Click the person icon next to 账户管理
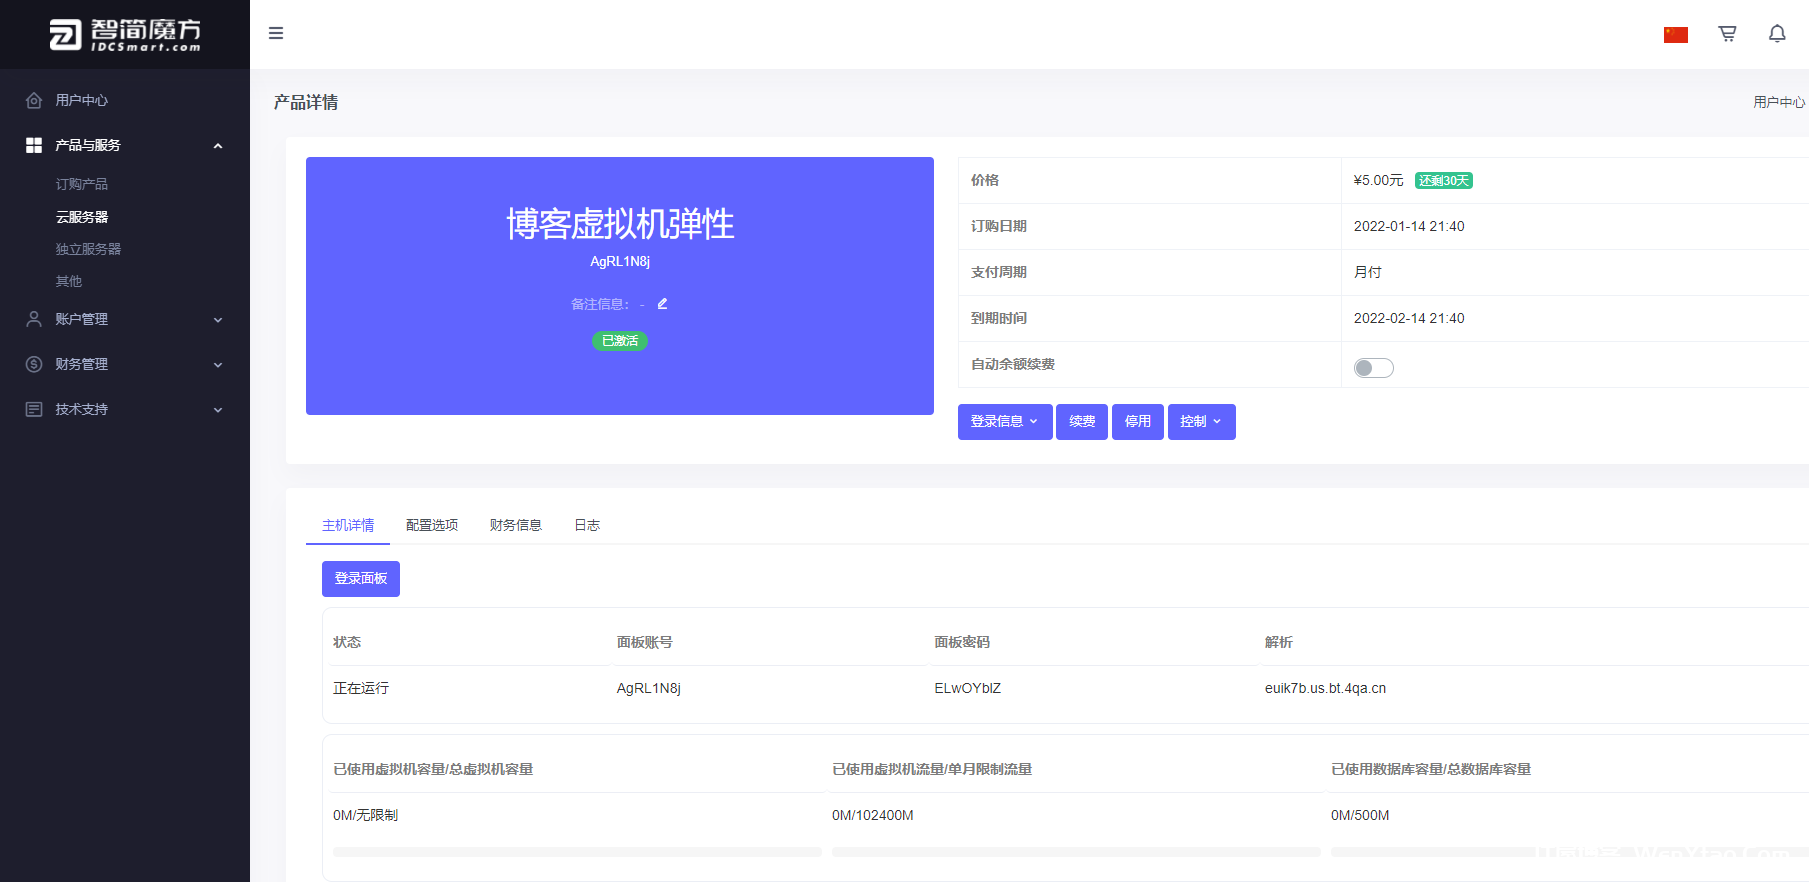The image size is (1809, 882). coord(34,319)
